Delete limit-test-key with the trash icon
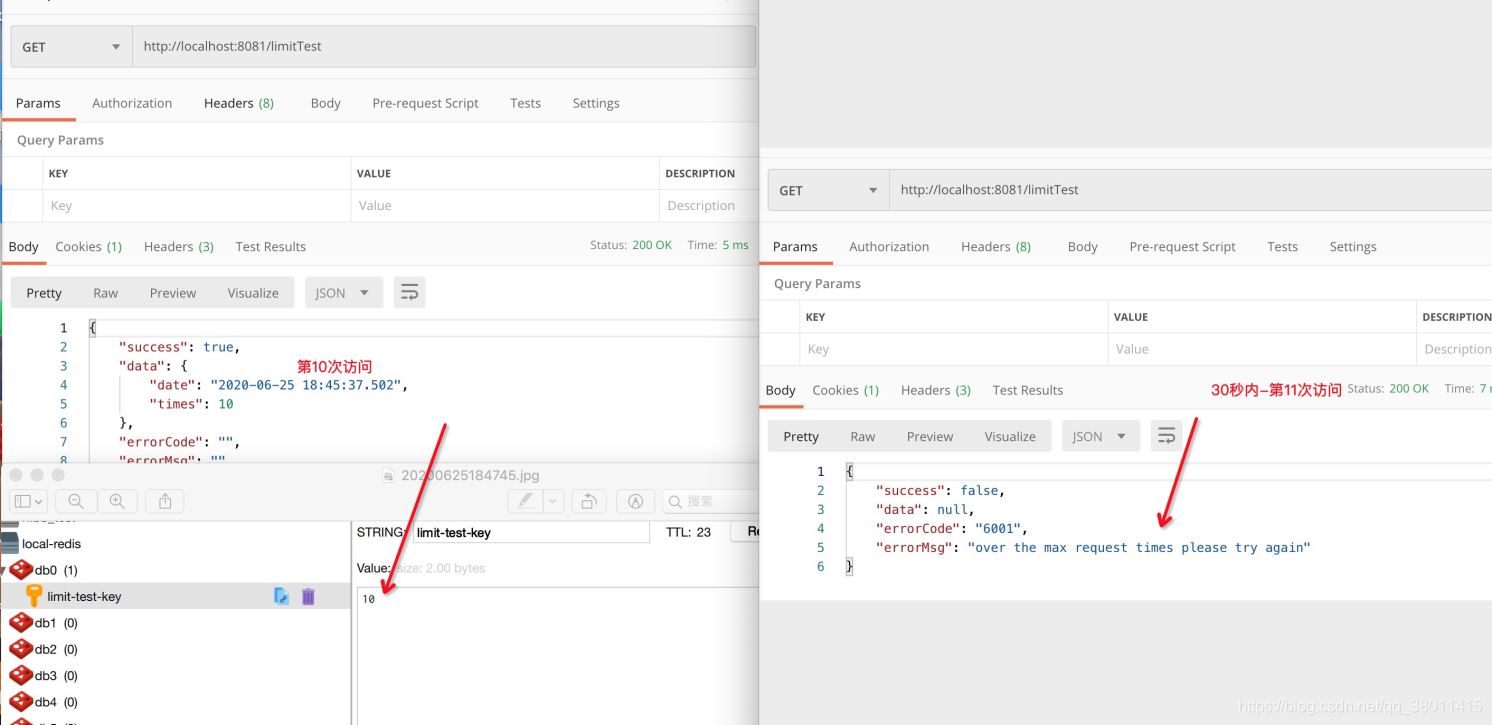This screenshot has height=725, width=1492. pyautogui.click(x=308, y=597)
